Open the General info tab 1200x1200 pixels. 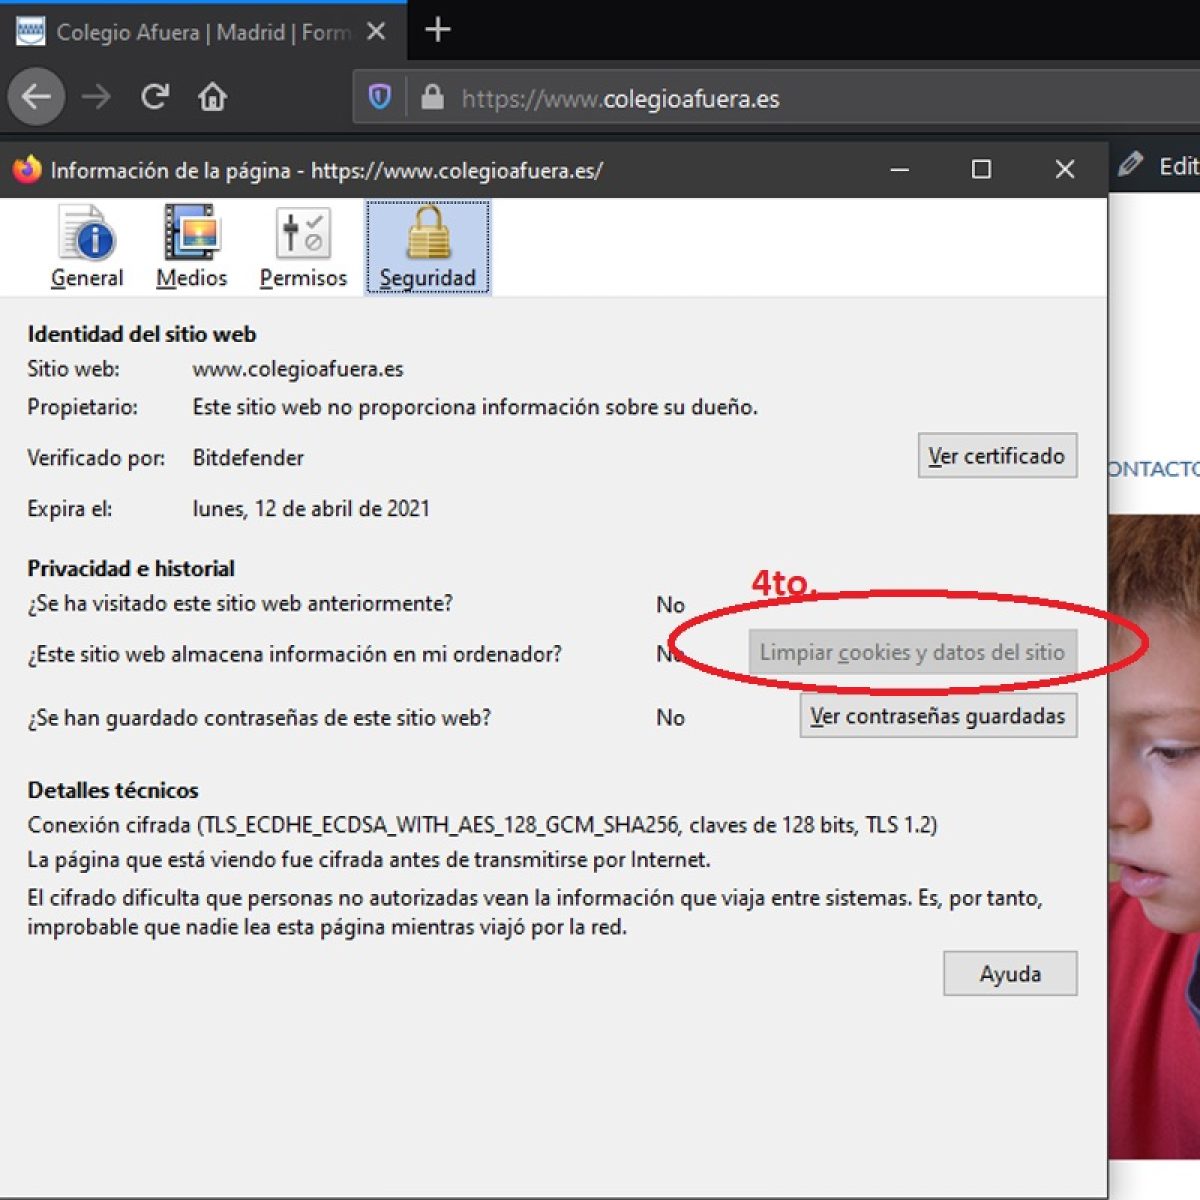pyautogui.click(x=87, y=247)
